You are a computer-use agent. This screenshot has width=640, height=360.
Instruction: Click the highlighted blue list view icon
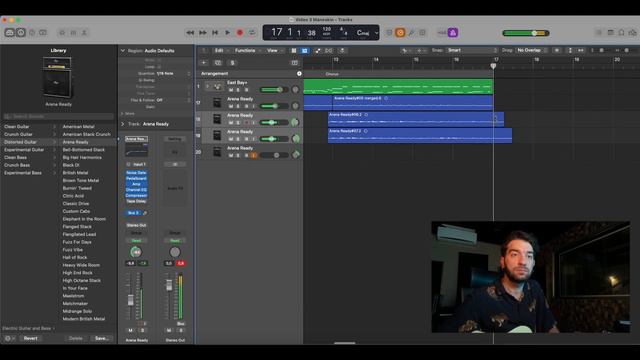point(304,51)
